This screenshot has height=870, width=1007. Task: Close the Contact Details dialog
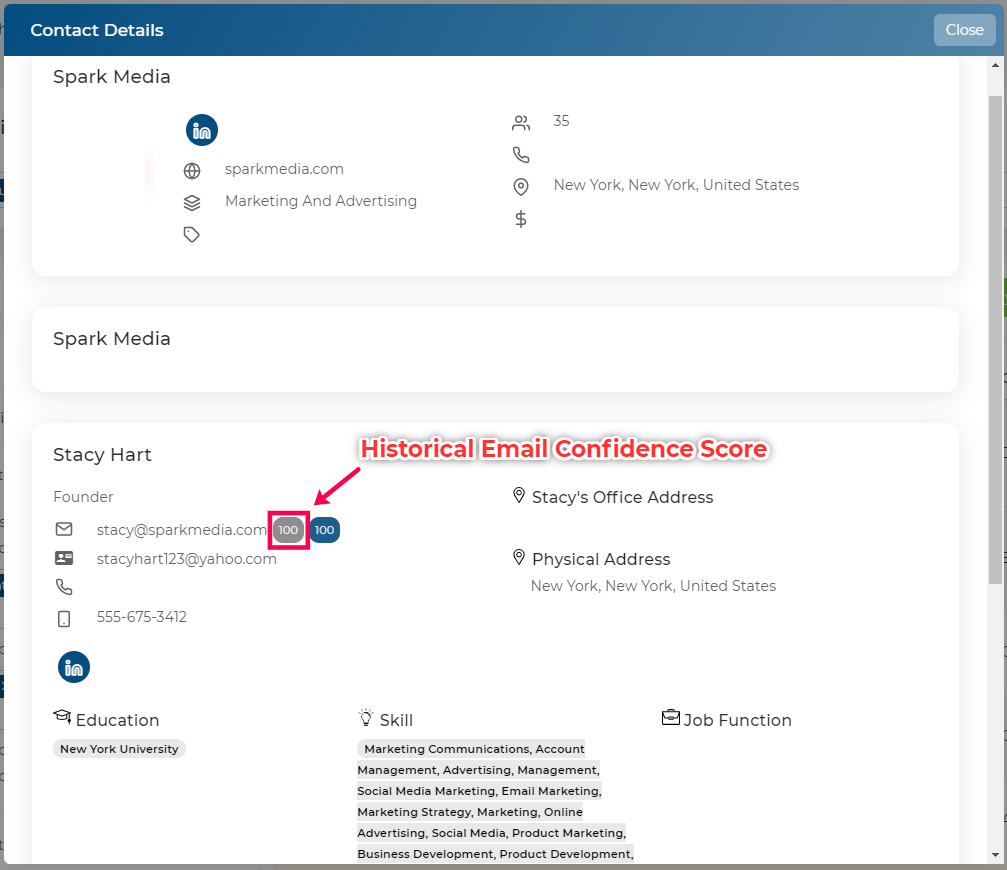(x=964, y=30)
